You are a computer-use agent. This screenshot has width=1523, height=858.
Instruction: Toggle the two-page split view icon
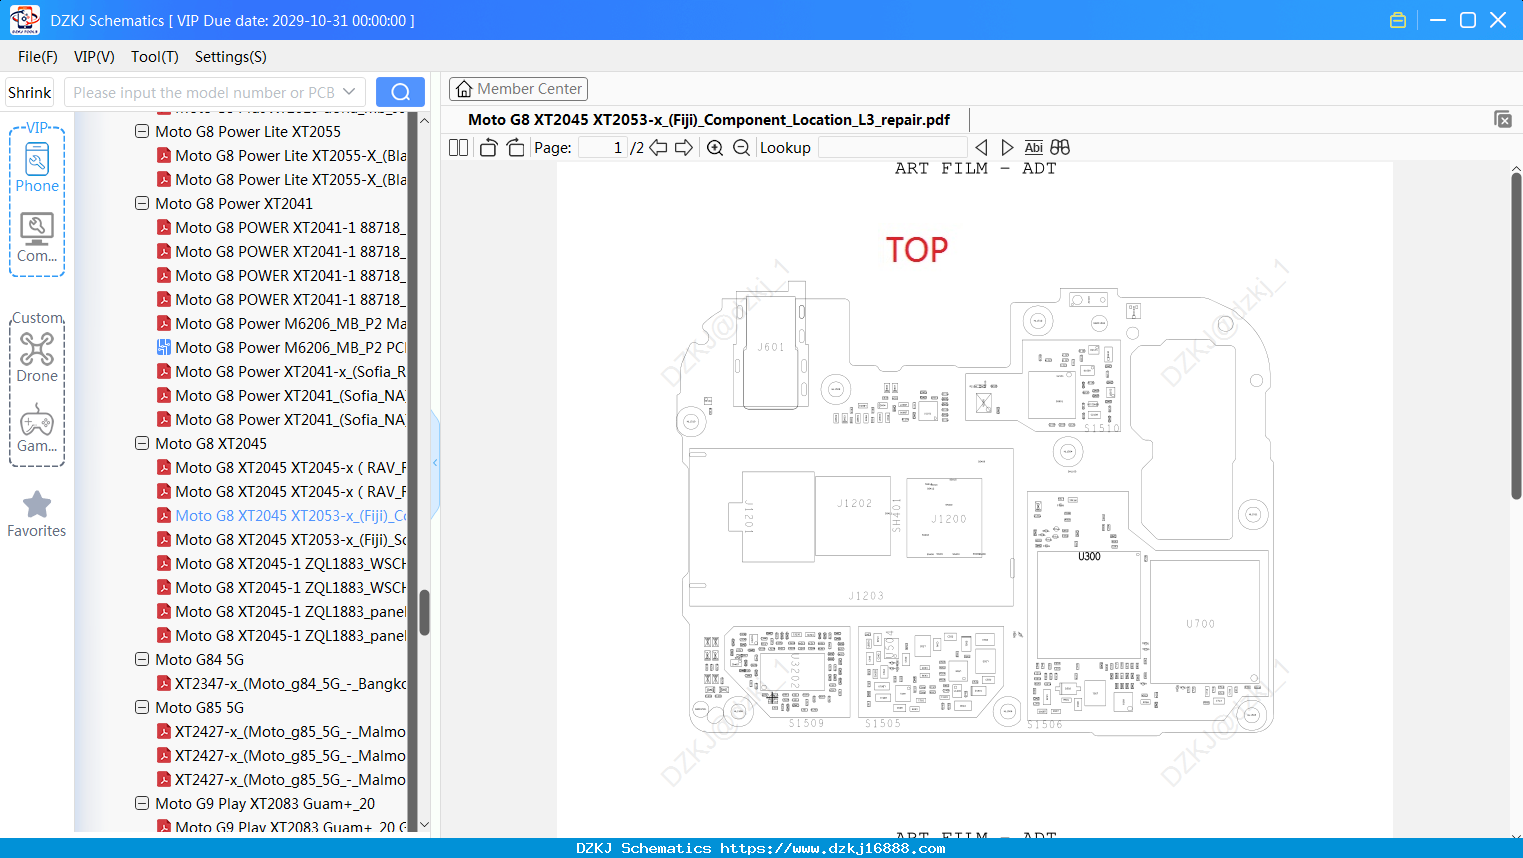[x=458, y=148]
